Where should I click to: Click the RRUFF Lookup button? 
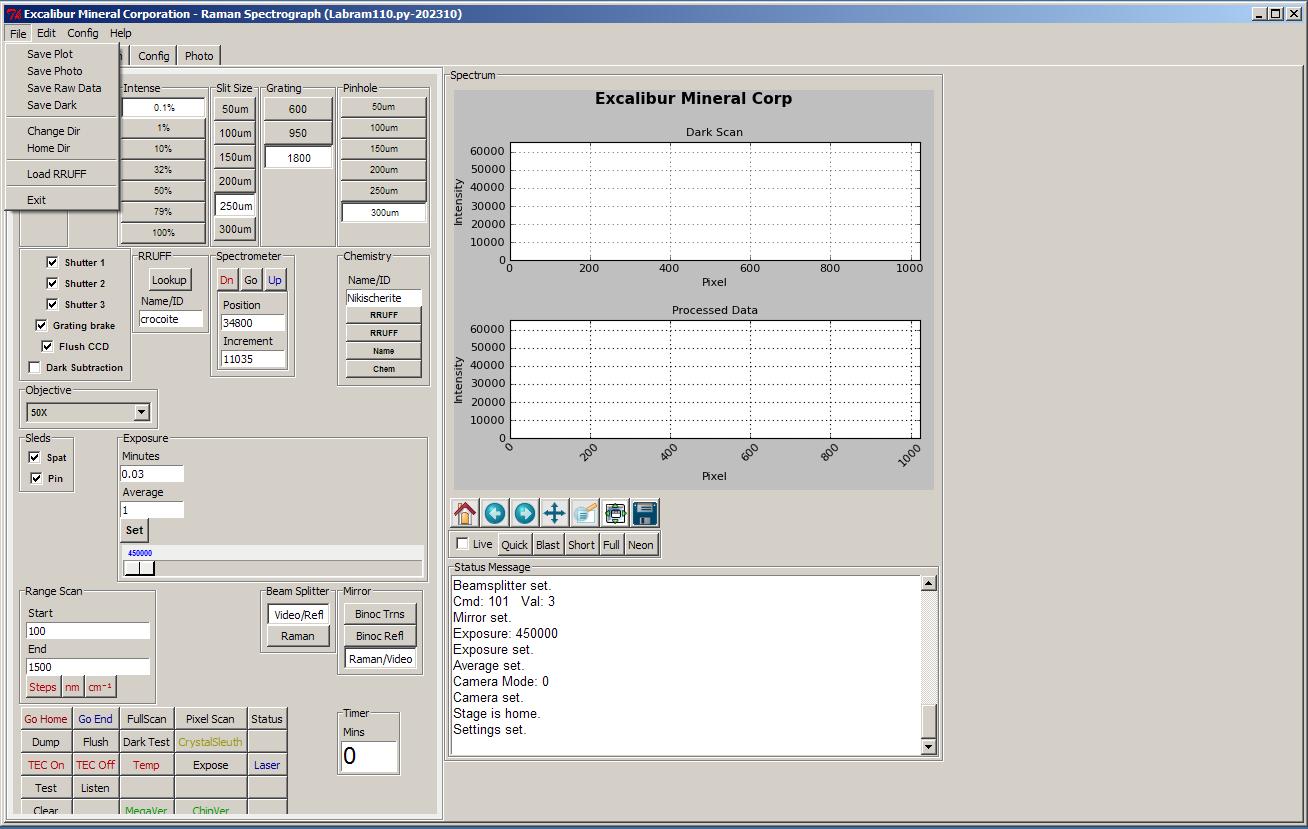point(169,280)
